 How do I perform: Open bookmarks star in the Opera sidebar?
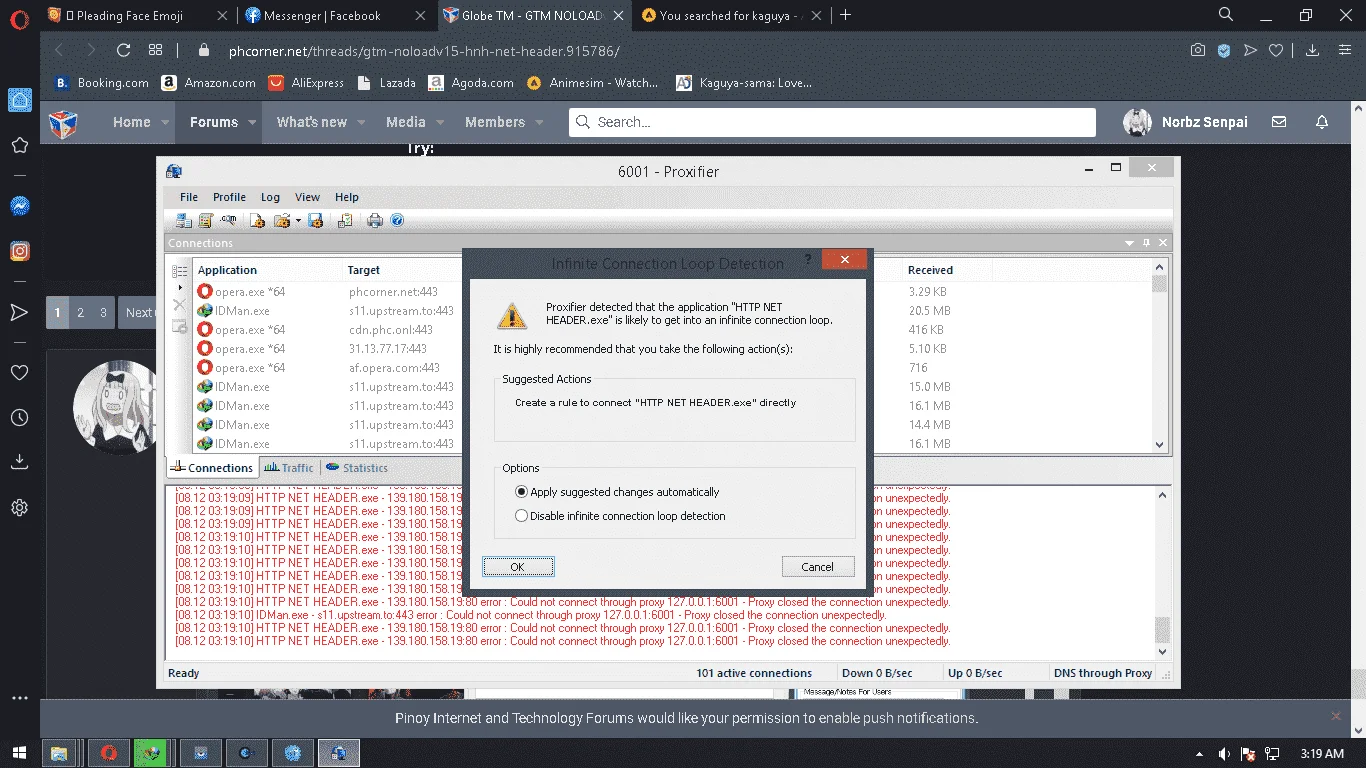(19, 145)
